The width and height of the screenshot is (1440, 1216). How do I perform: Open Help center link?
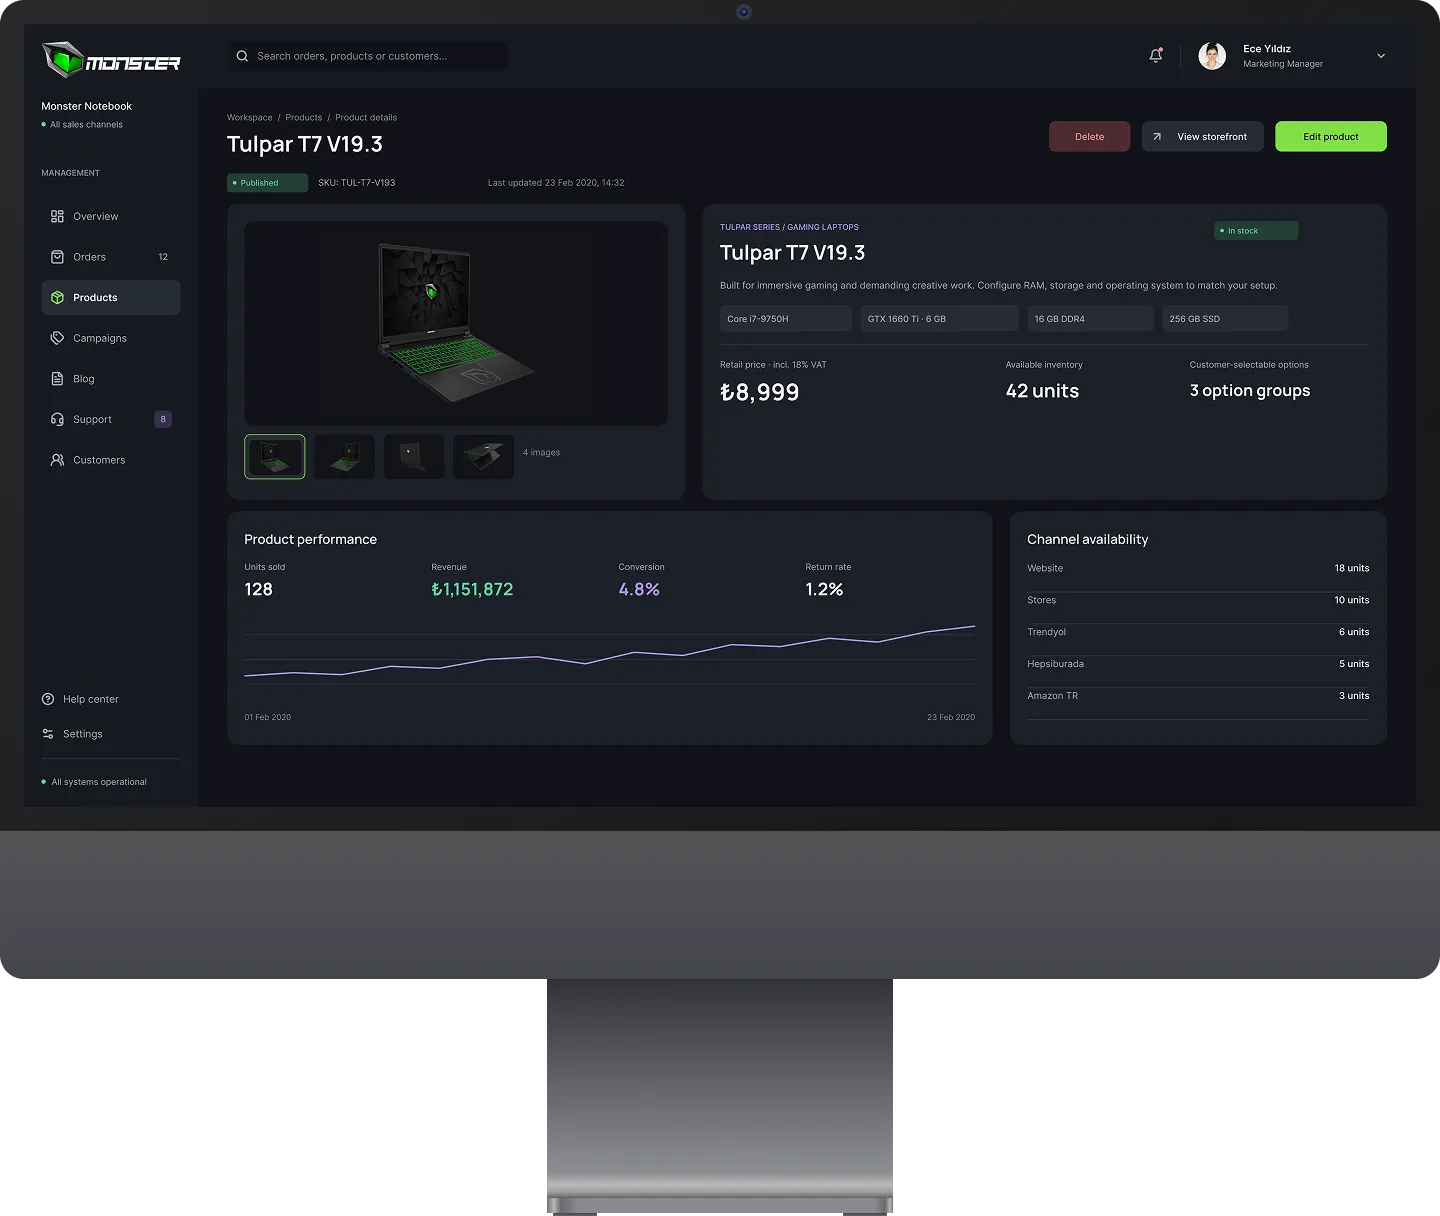(x=80, y=699)
